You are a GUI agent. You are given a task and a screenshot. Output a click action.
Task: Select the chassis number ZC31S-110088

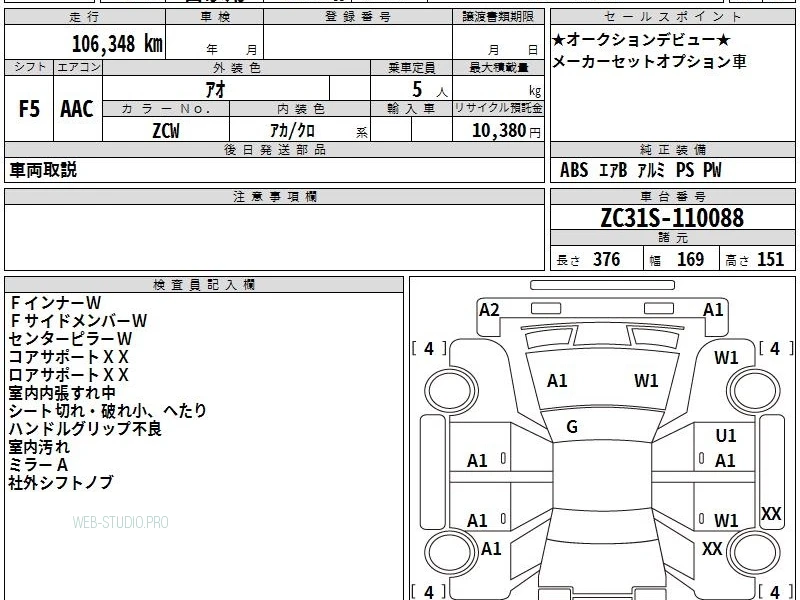click(x=672, y=218)
